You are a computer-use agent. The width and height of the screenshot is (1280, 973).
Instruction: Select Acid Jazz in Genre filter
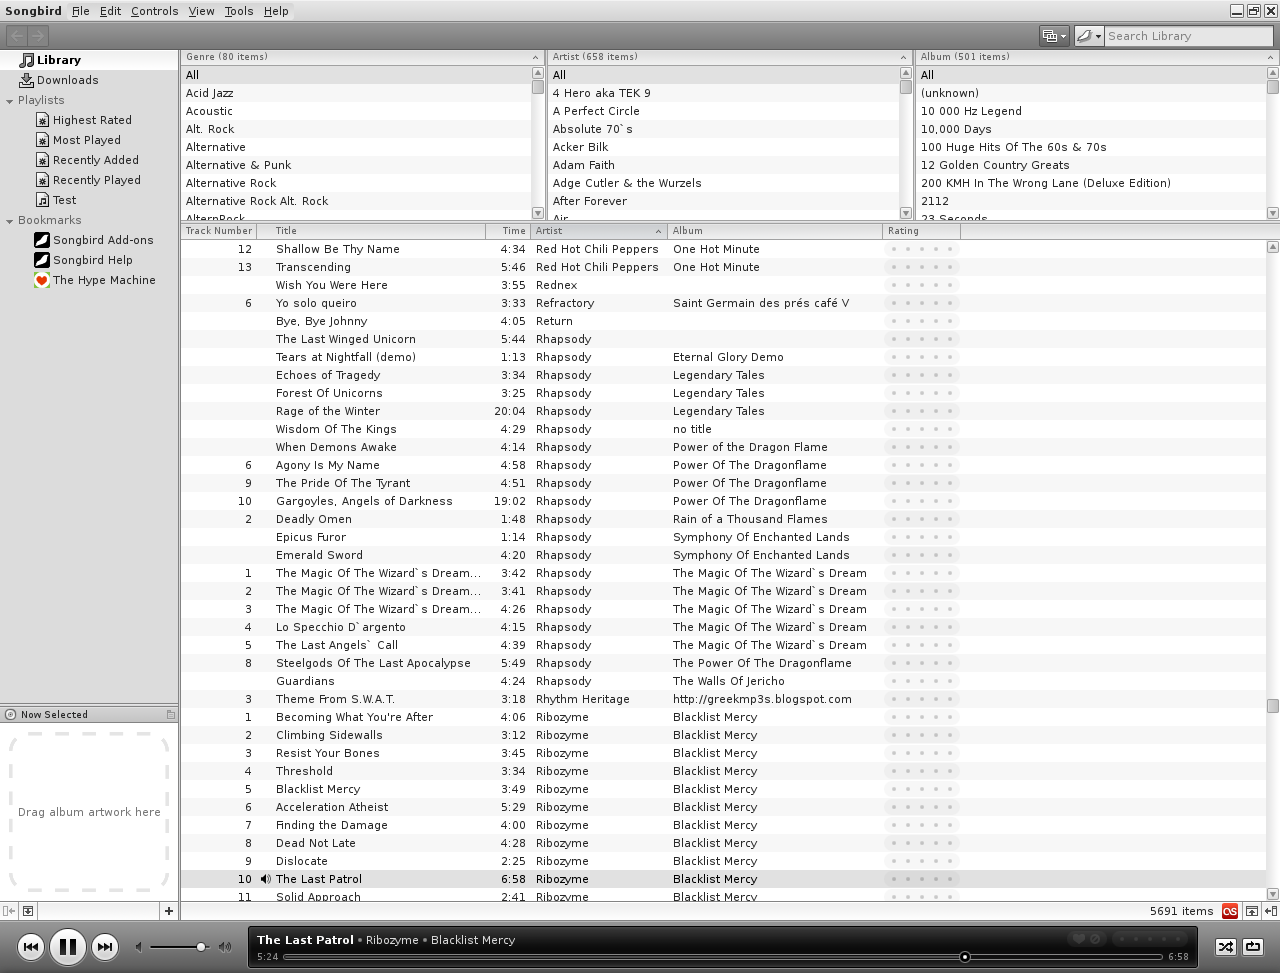tap(356, 93)
